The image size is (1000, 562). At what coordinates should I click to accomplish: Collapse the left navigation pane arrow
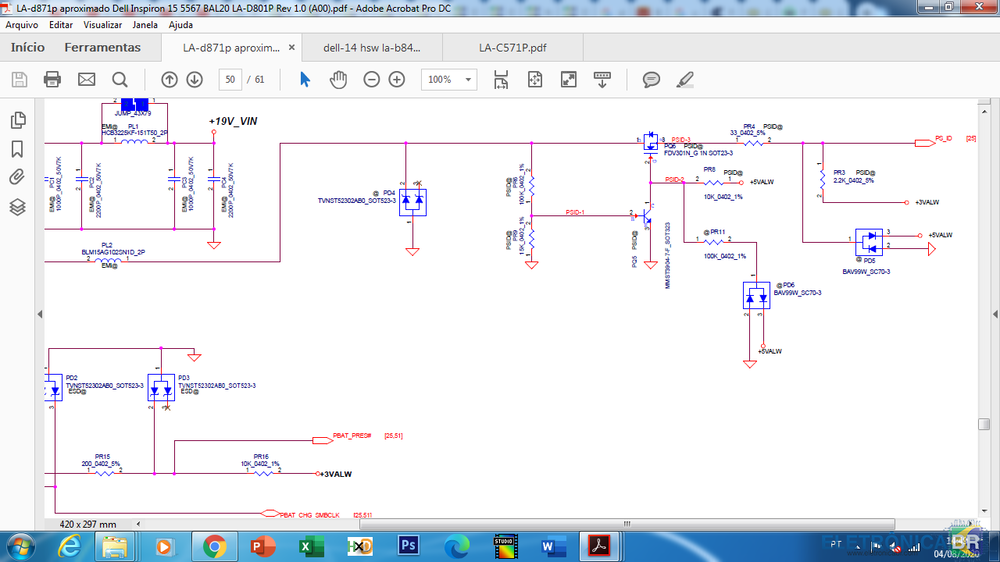point(39,314)
